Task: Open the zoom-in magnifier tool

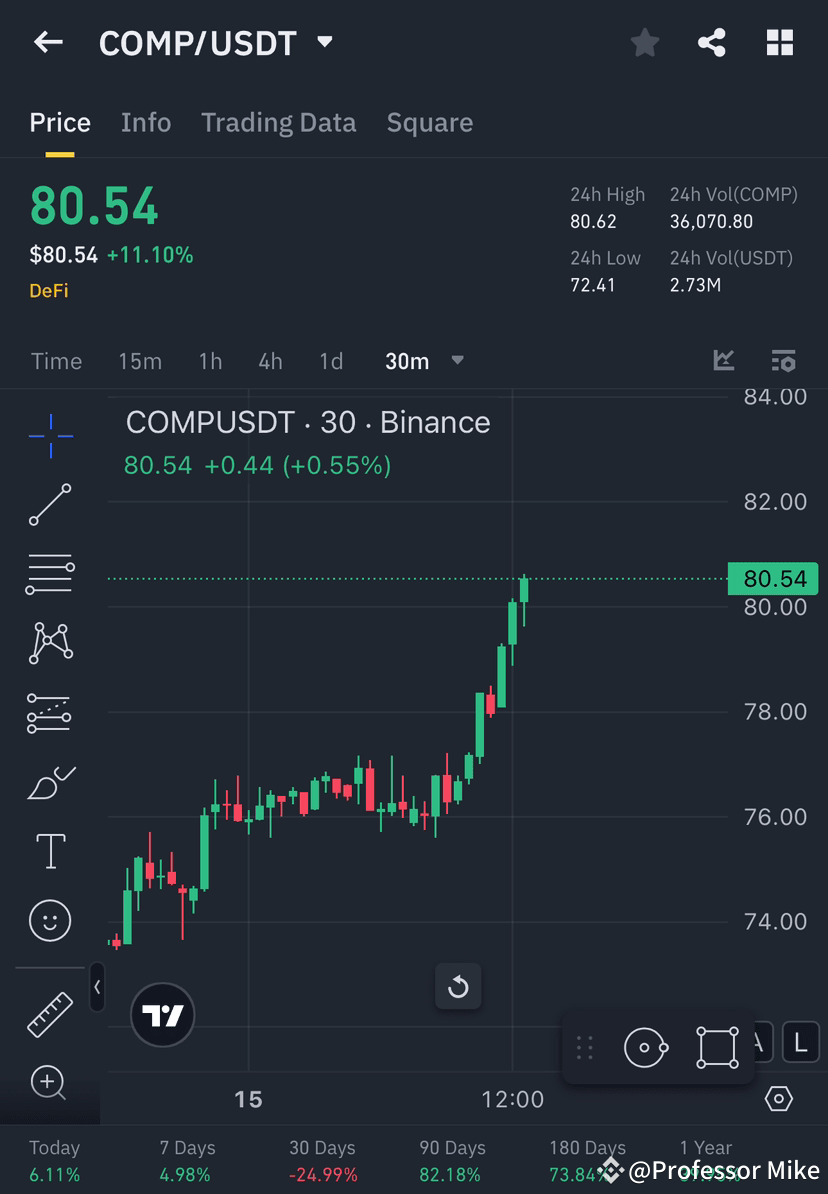Action: pos(50,1083)
